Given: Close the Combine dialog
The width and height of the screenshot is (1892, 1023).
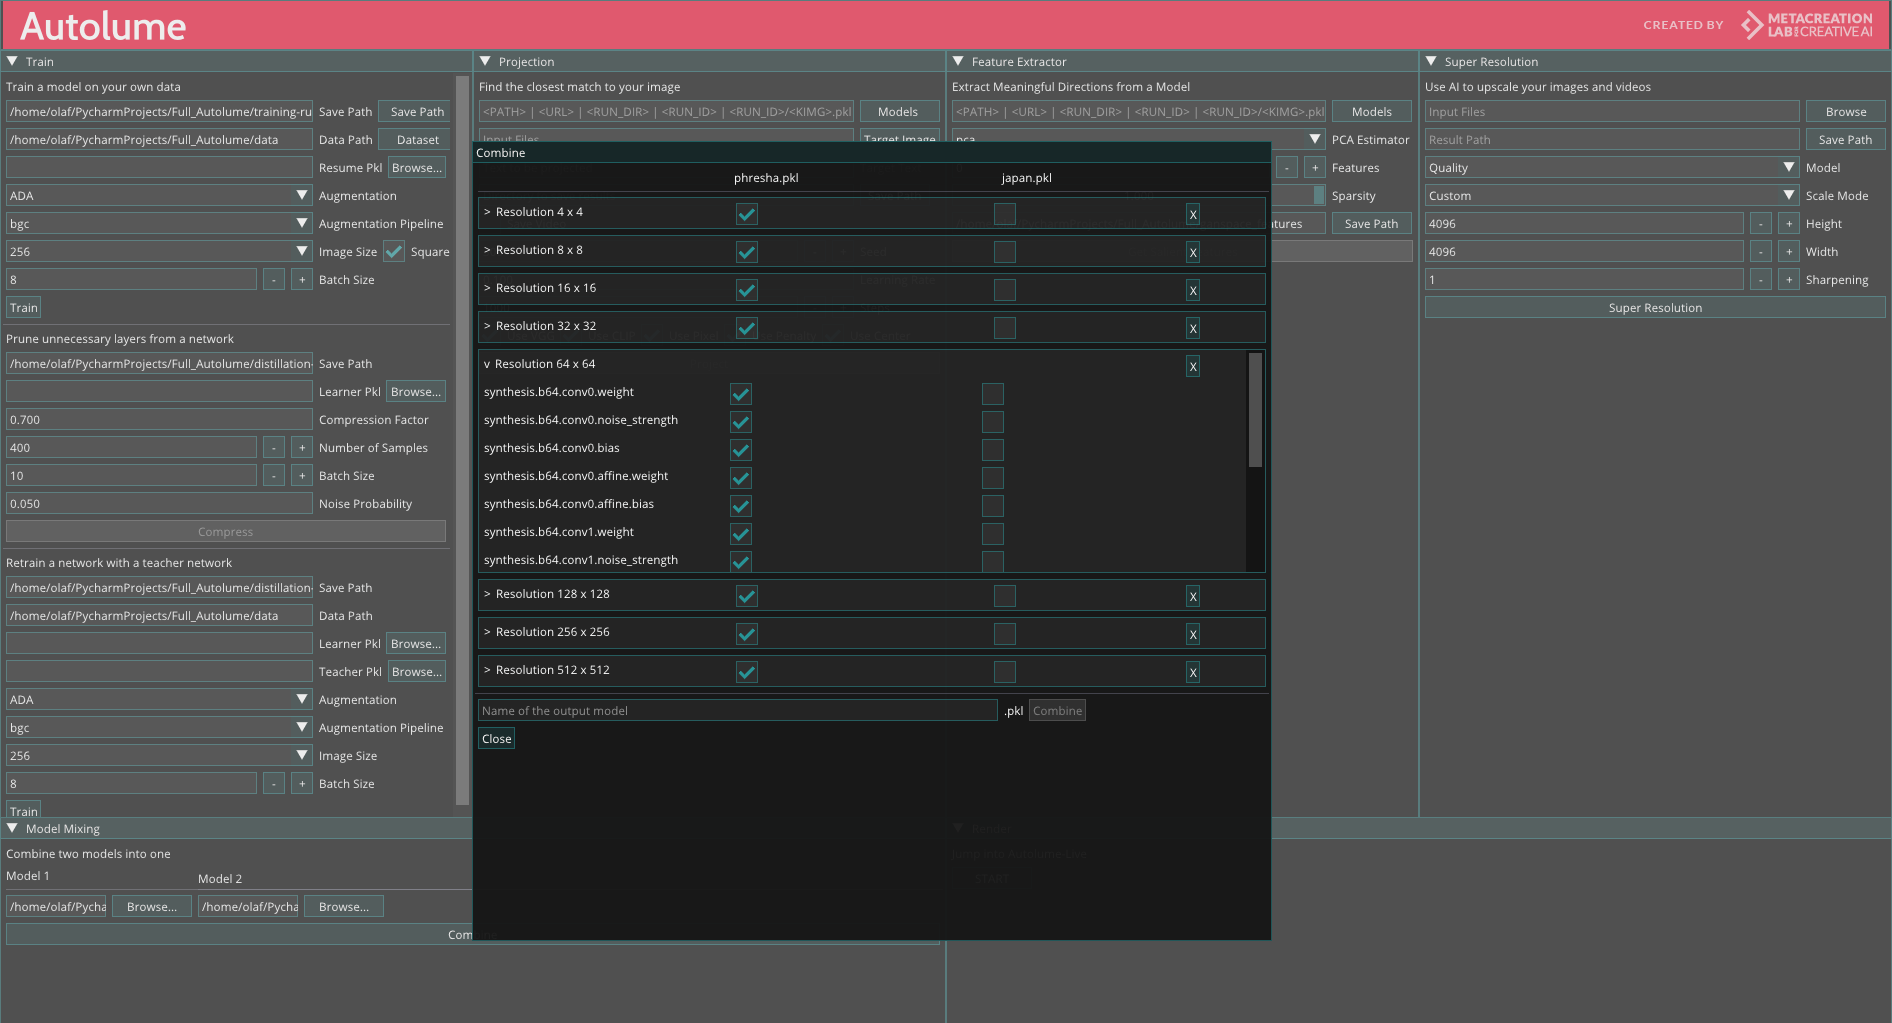Looking at the screenshot, I should pyautogui.click(x=496, y=739).
